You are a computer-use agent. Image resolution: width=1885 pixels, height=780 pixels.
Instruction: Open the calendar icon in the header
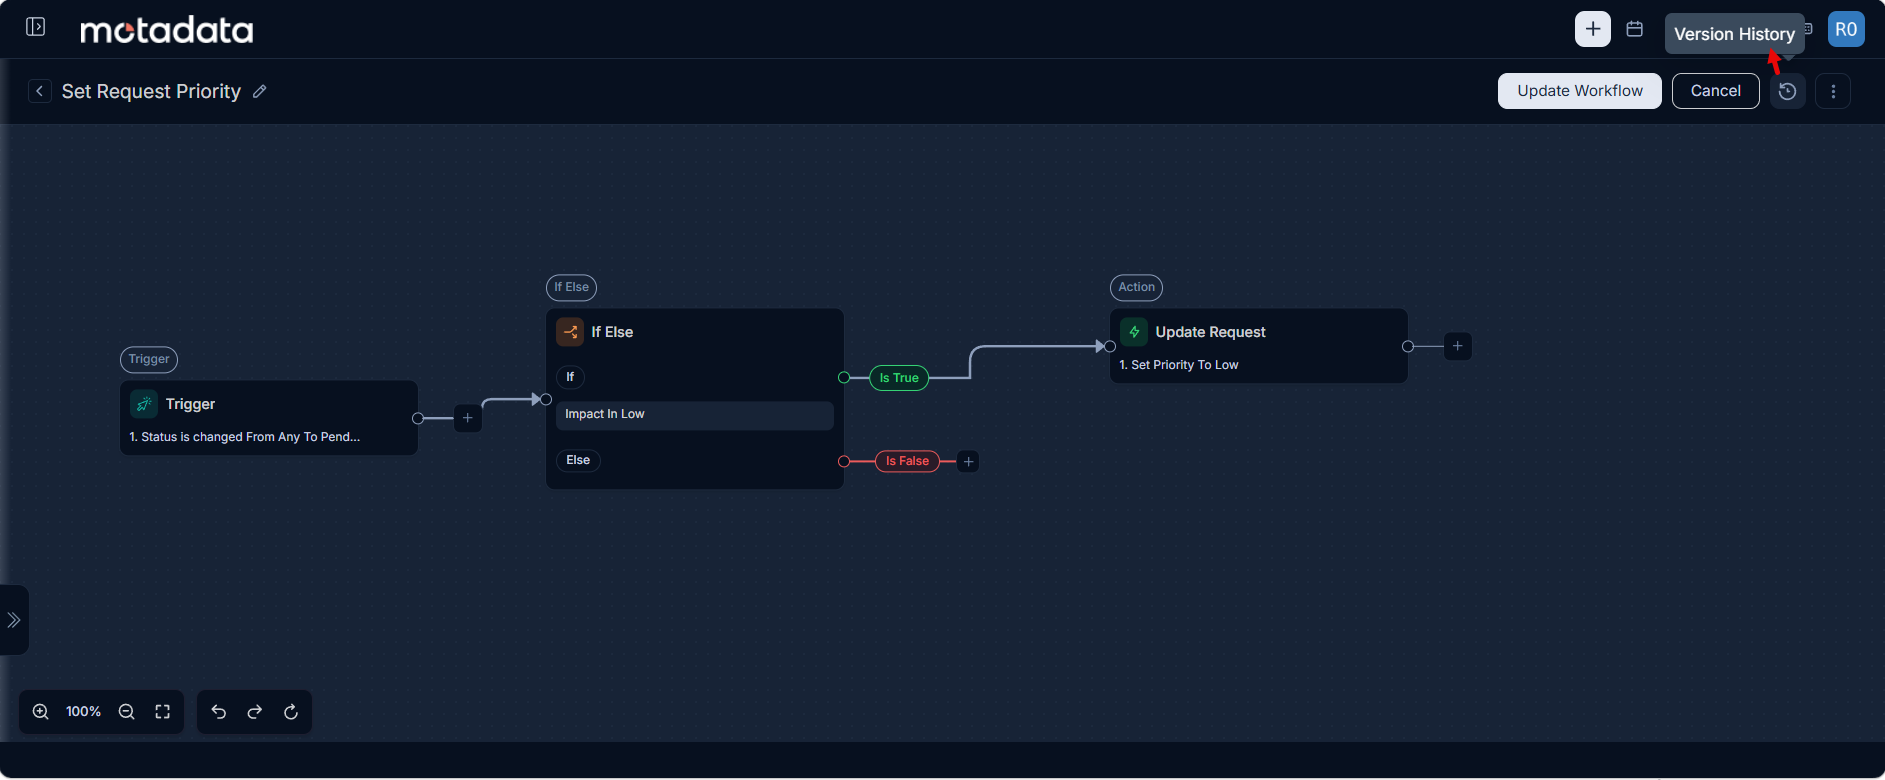point(1635,29)
